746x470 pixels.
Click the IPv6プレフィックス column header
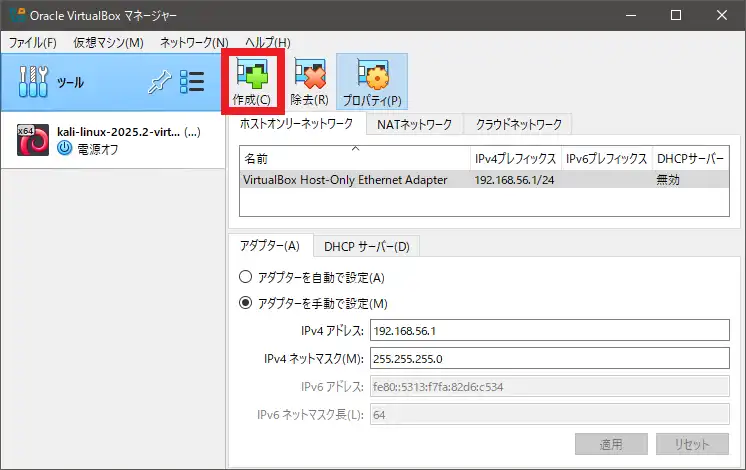tap(607, 158)
